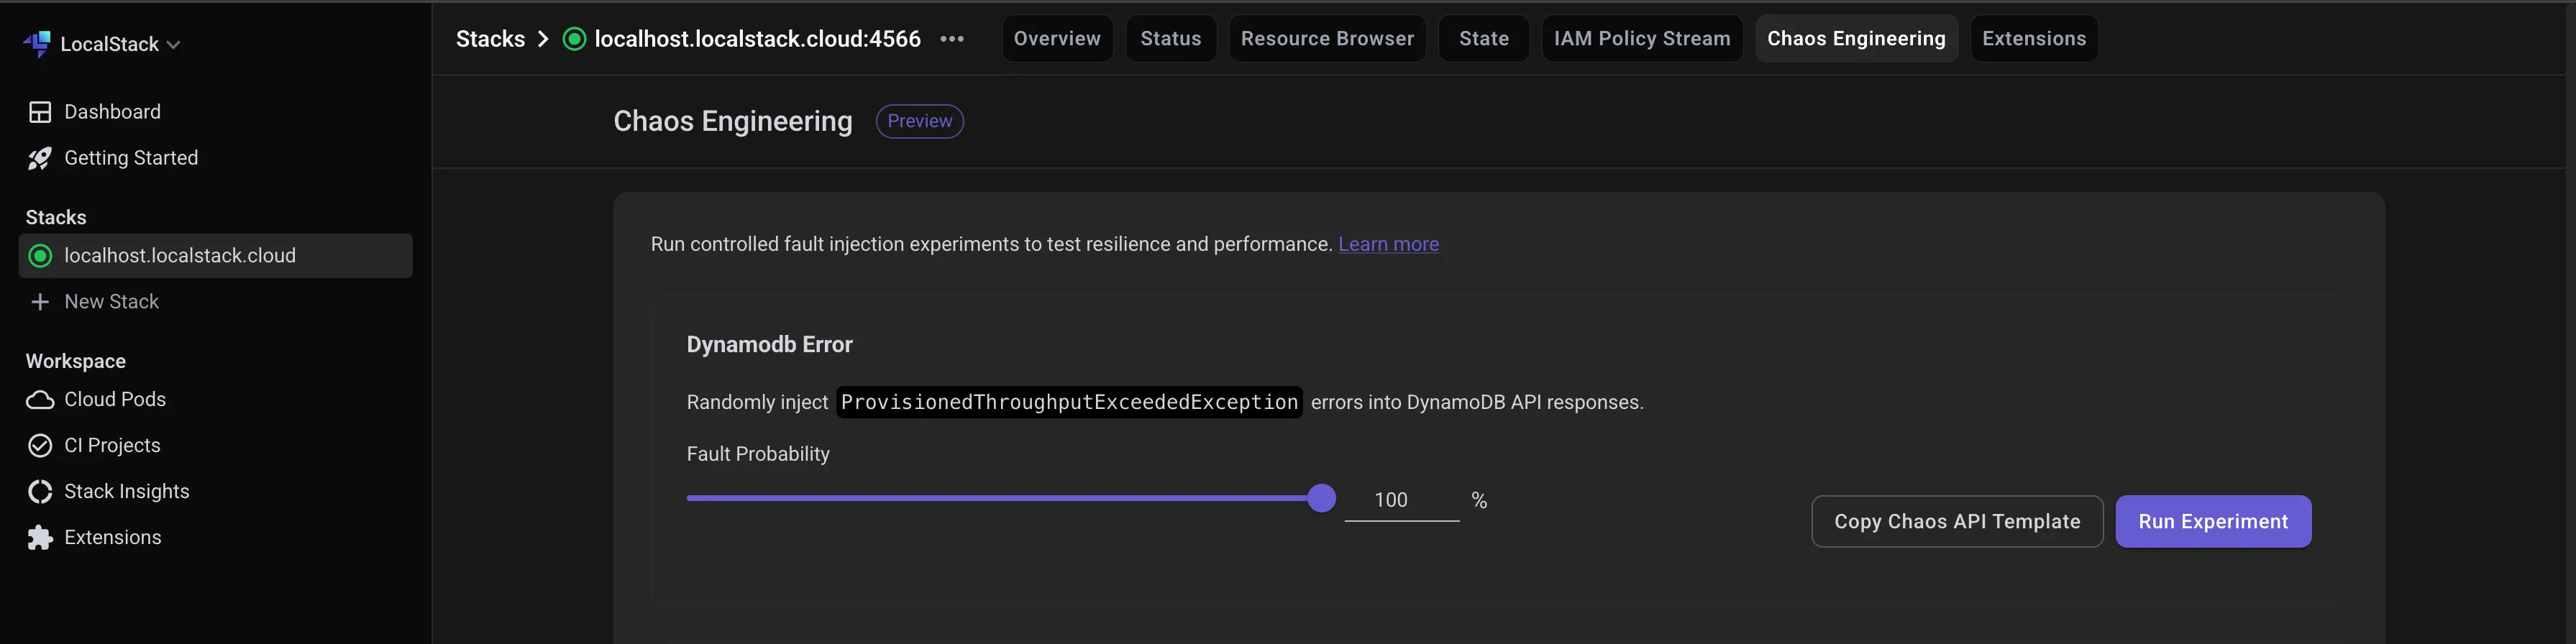Click the Run Experiment button
Viewport: 2576px width, 644px height.
pos(2212,522)
